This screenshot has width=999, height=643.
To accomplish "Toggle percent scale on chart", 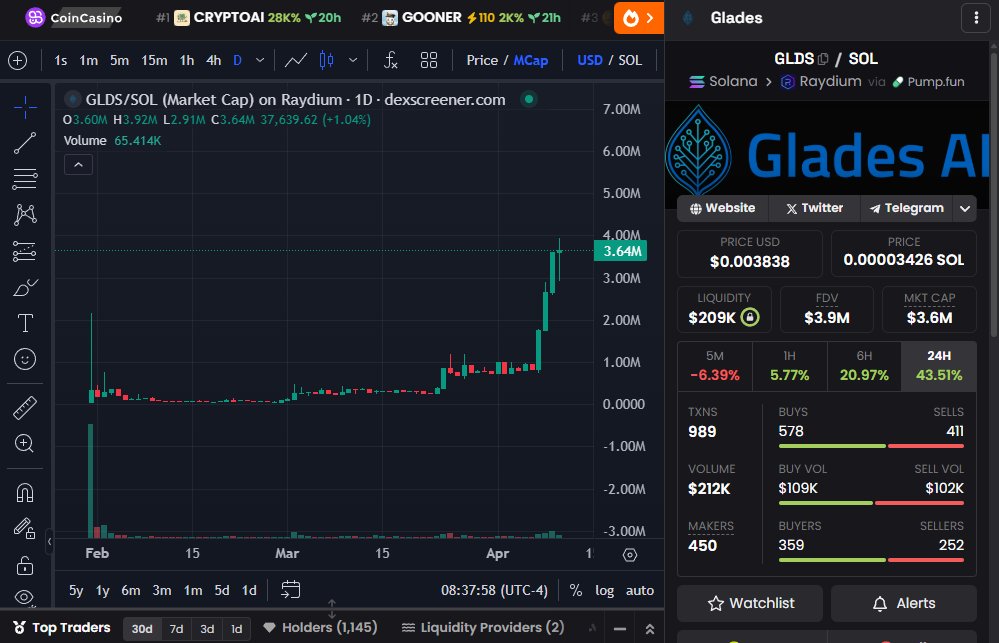I will click(x=576, y=591).
